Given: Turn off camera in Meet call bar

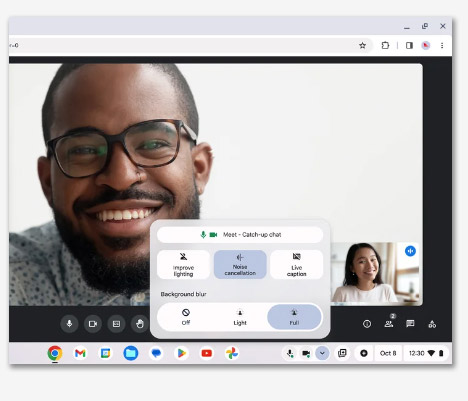Looking at the screenshot, I should point(93,324).
